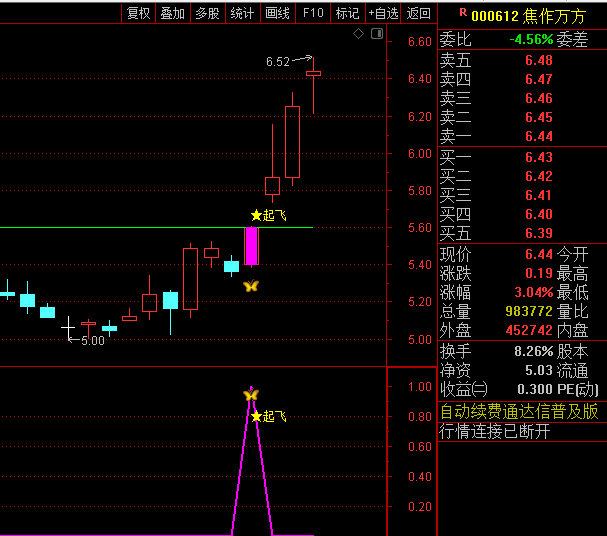Screen dimensions: 607x536
Task: Click the 净资 value 5.03
Action: [539, 370]
